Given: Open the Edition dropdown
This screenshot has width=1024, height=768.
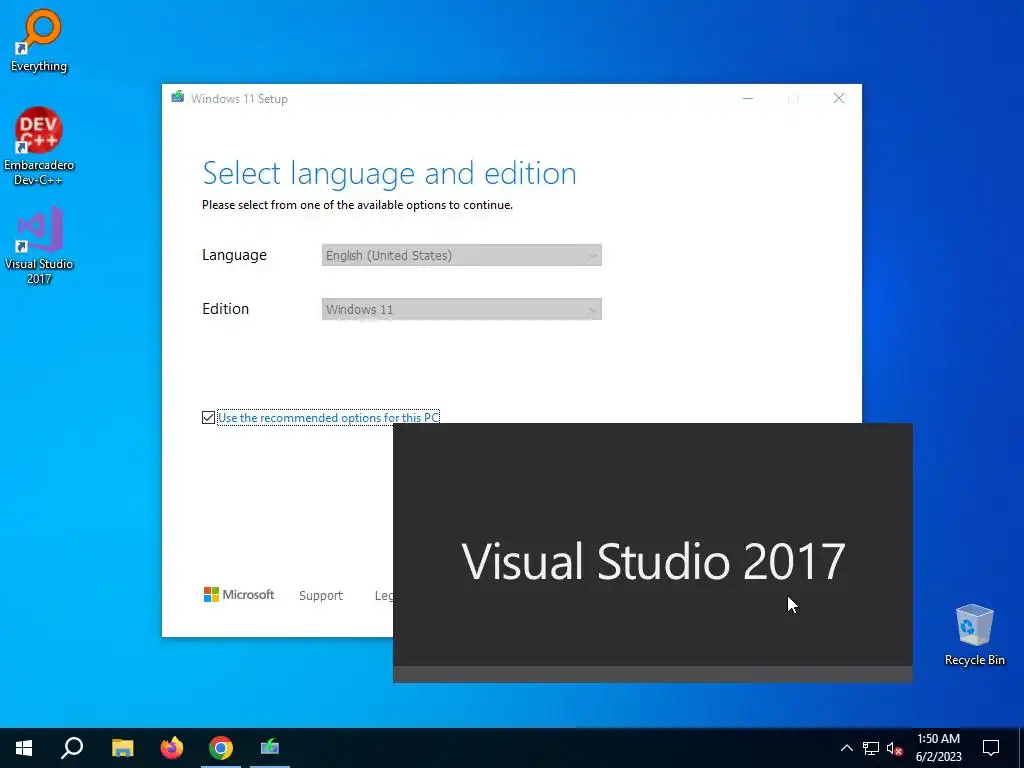Looking at the screenshot, I should pyautogui.click(x=462, y=310).
